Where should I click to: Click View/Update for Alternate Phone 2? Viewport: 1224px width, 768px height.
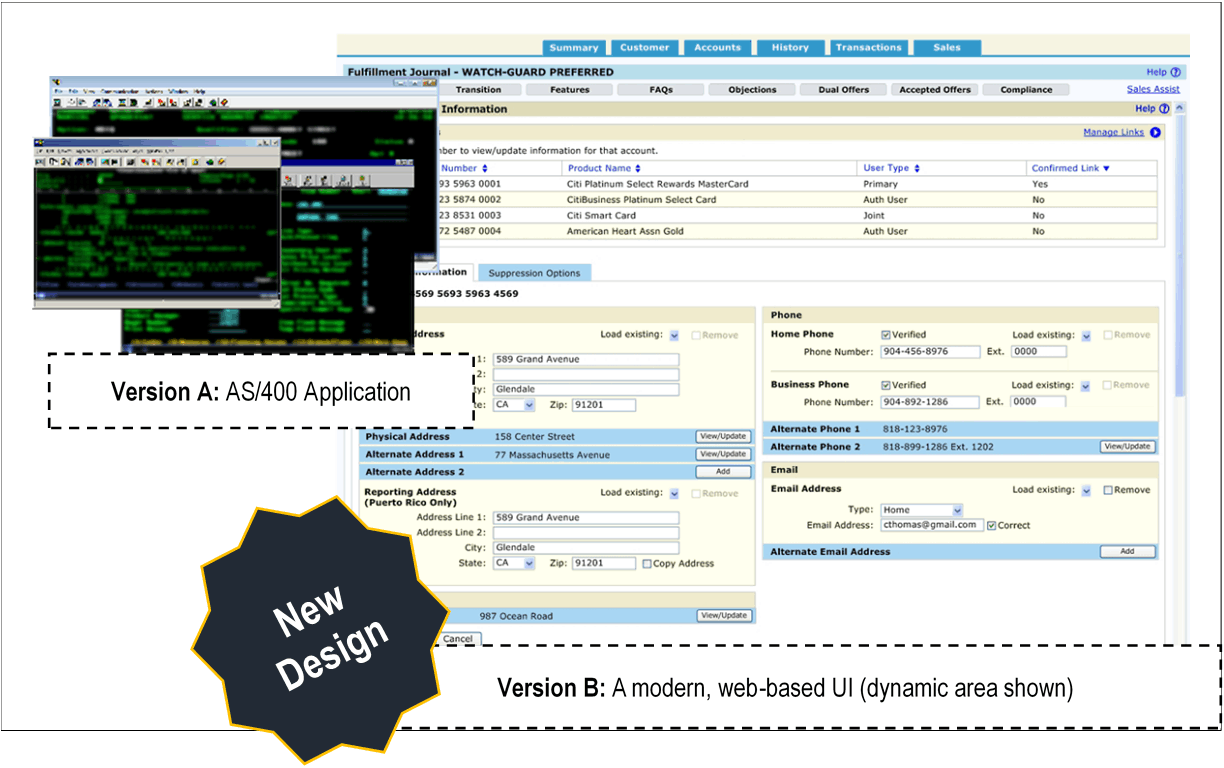[1128, 447]
